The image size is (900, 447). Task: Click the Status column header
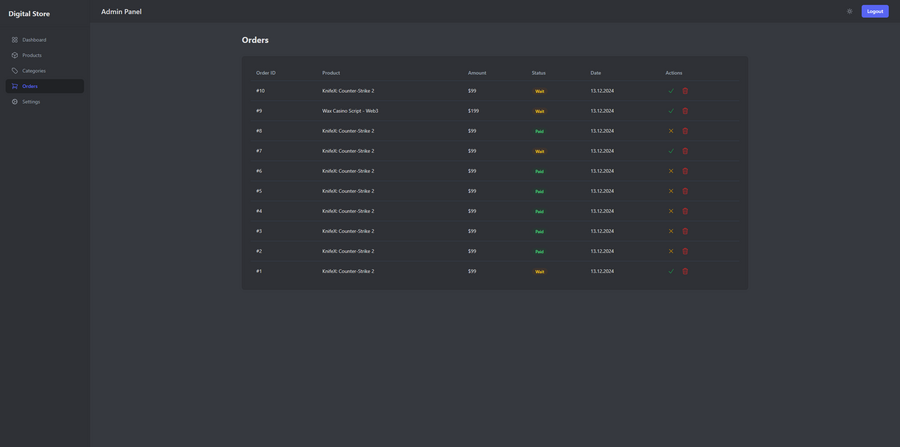point(539,73)
